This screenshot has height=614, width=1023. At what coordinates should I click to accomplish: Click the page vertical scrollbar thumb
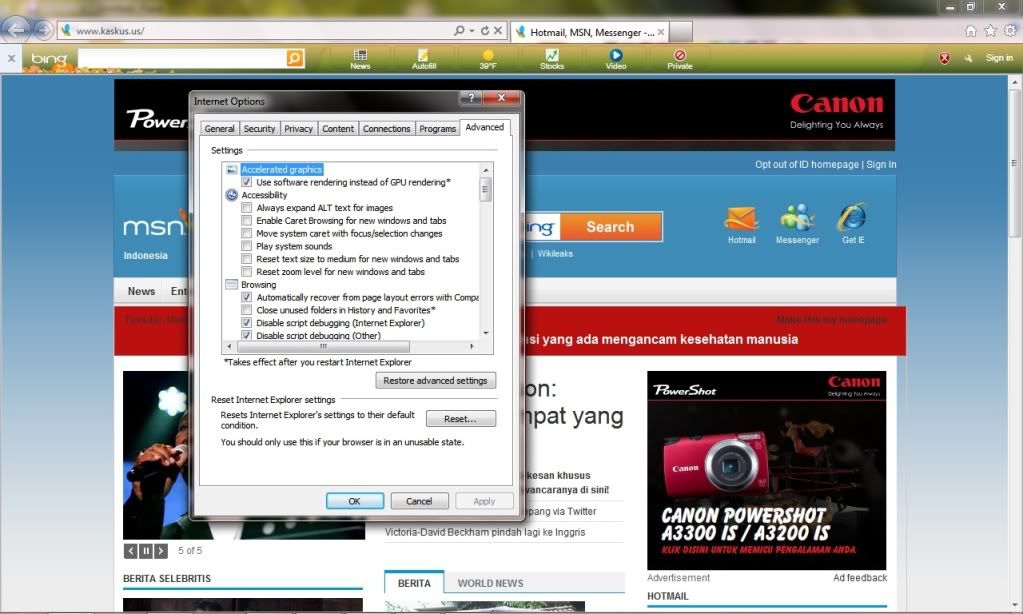(1014, 163)
